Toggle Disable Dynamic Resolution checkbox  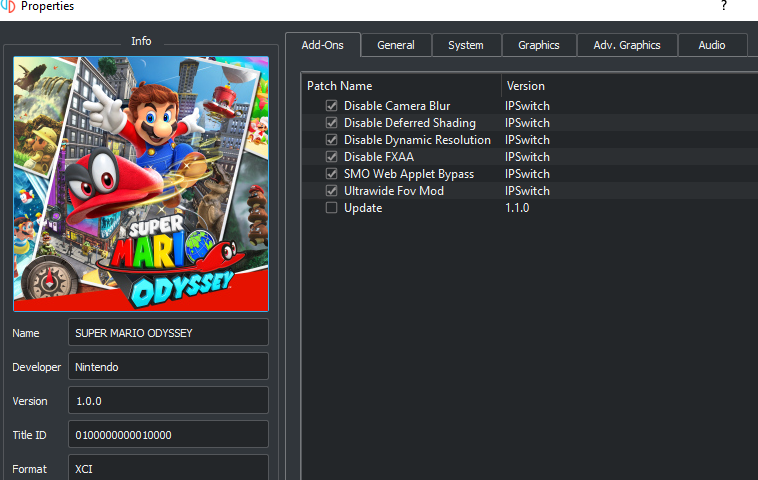pyautogui.click(x=331, y=140)
